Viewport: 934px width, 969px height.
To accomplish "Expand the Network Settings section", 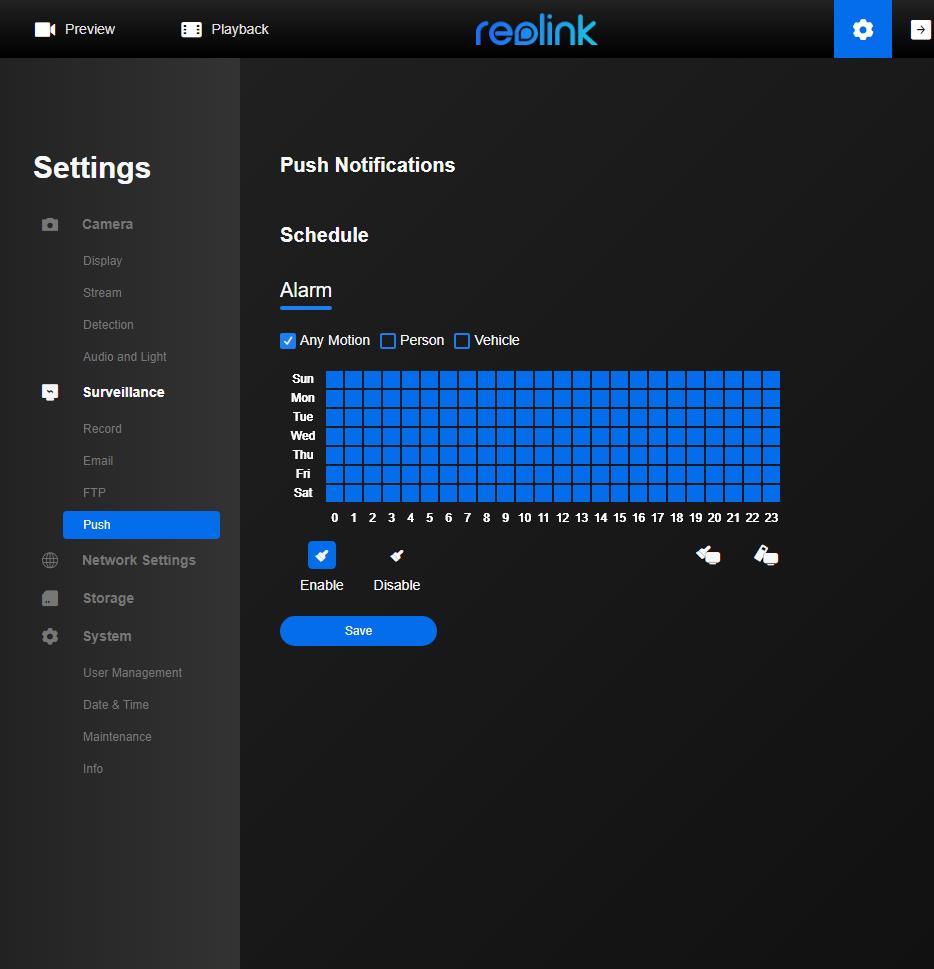I will pos(138,560).
